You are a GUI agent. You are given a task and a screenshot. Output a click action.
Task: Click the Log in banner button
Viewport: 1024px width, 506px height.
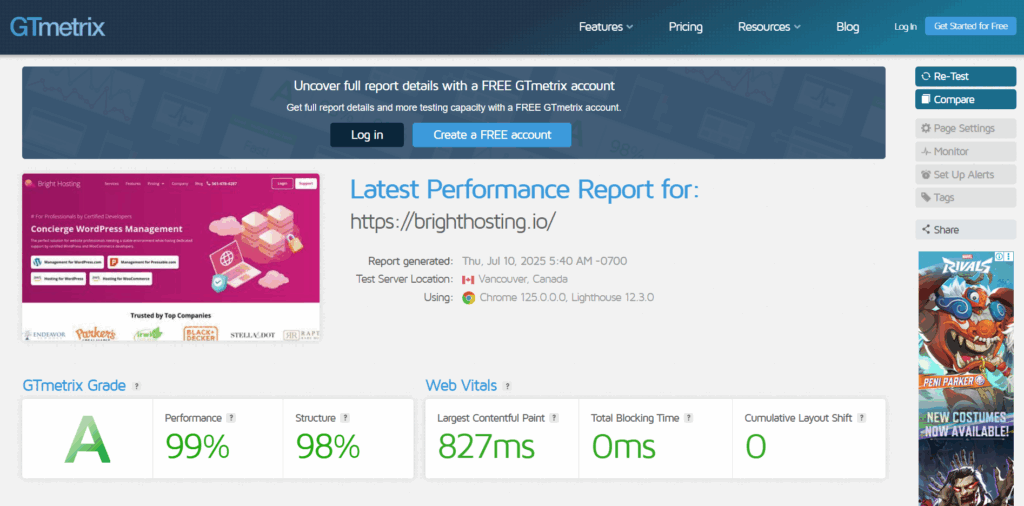[x=367, y=135]
